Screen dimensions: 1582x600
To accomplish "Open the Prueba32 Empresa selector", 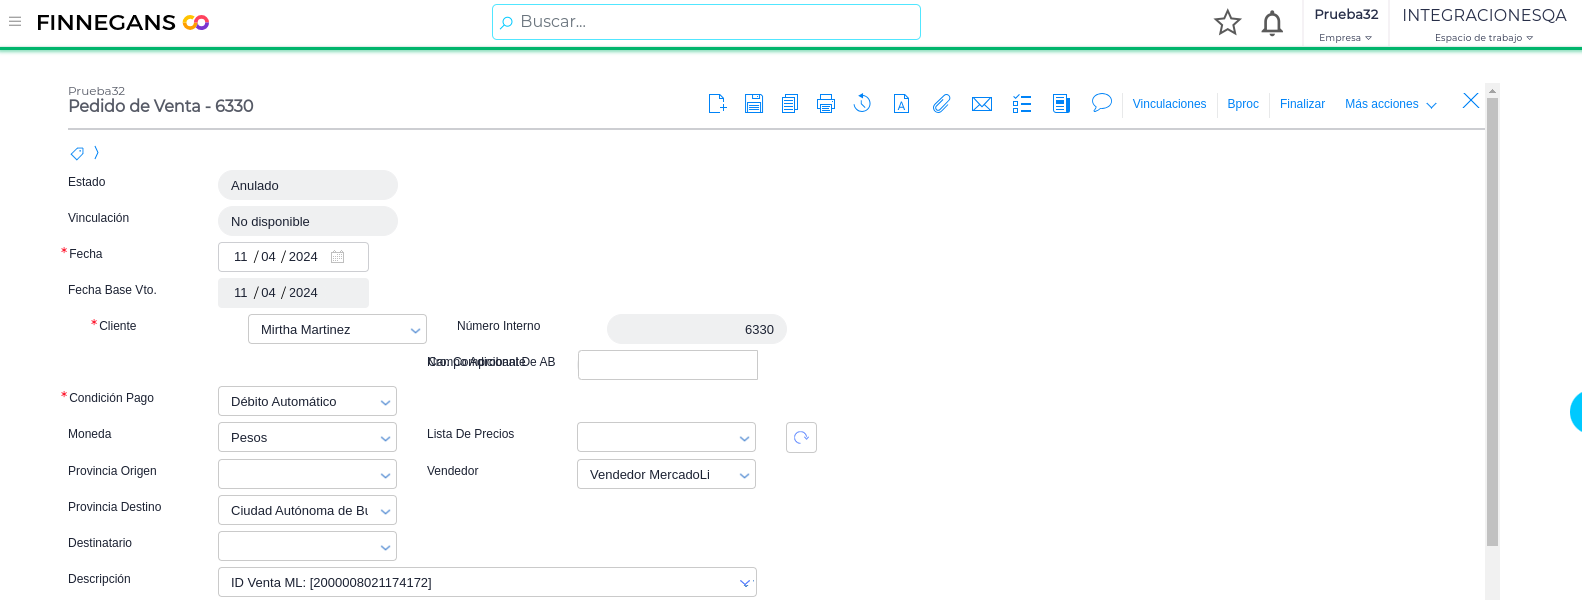I will coord(1346,24).
